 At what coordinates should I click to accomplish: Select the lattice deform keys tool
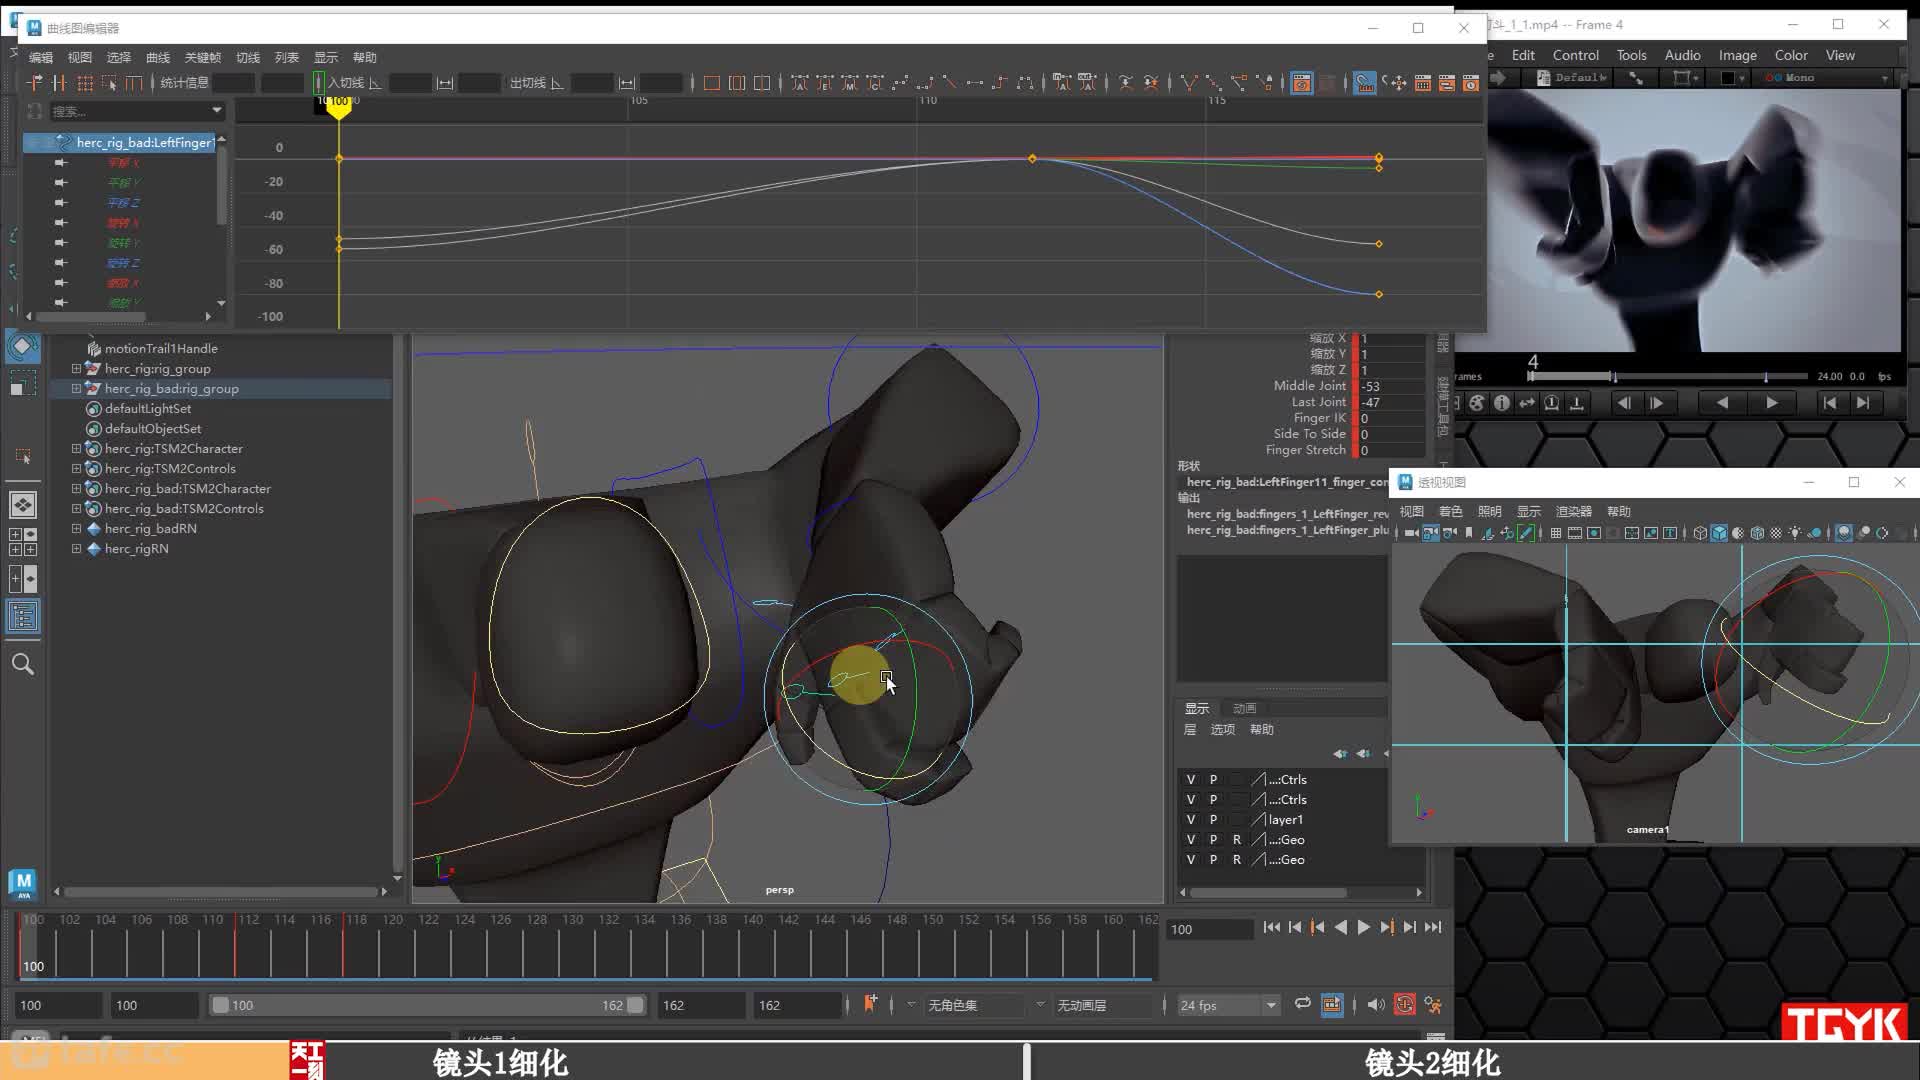coord(85,83)
